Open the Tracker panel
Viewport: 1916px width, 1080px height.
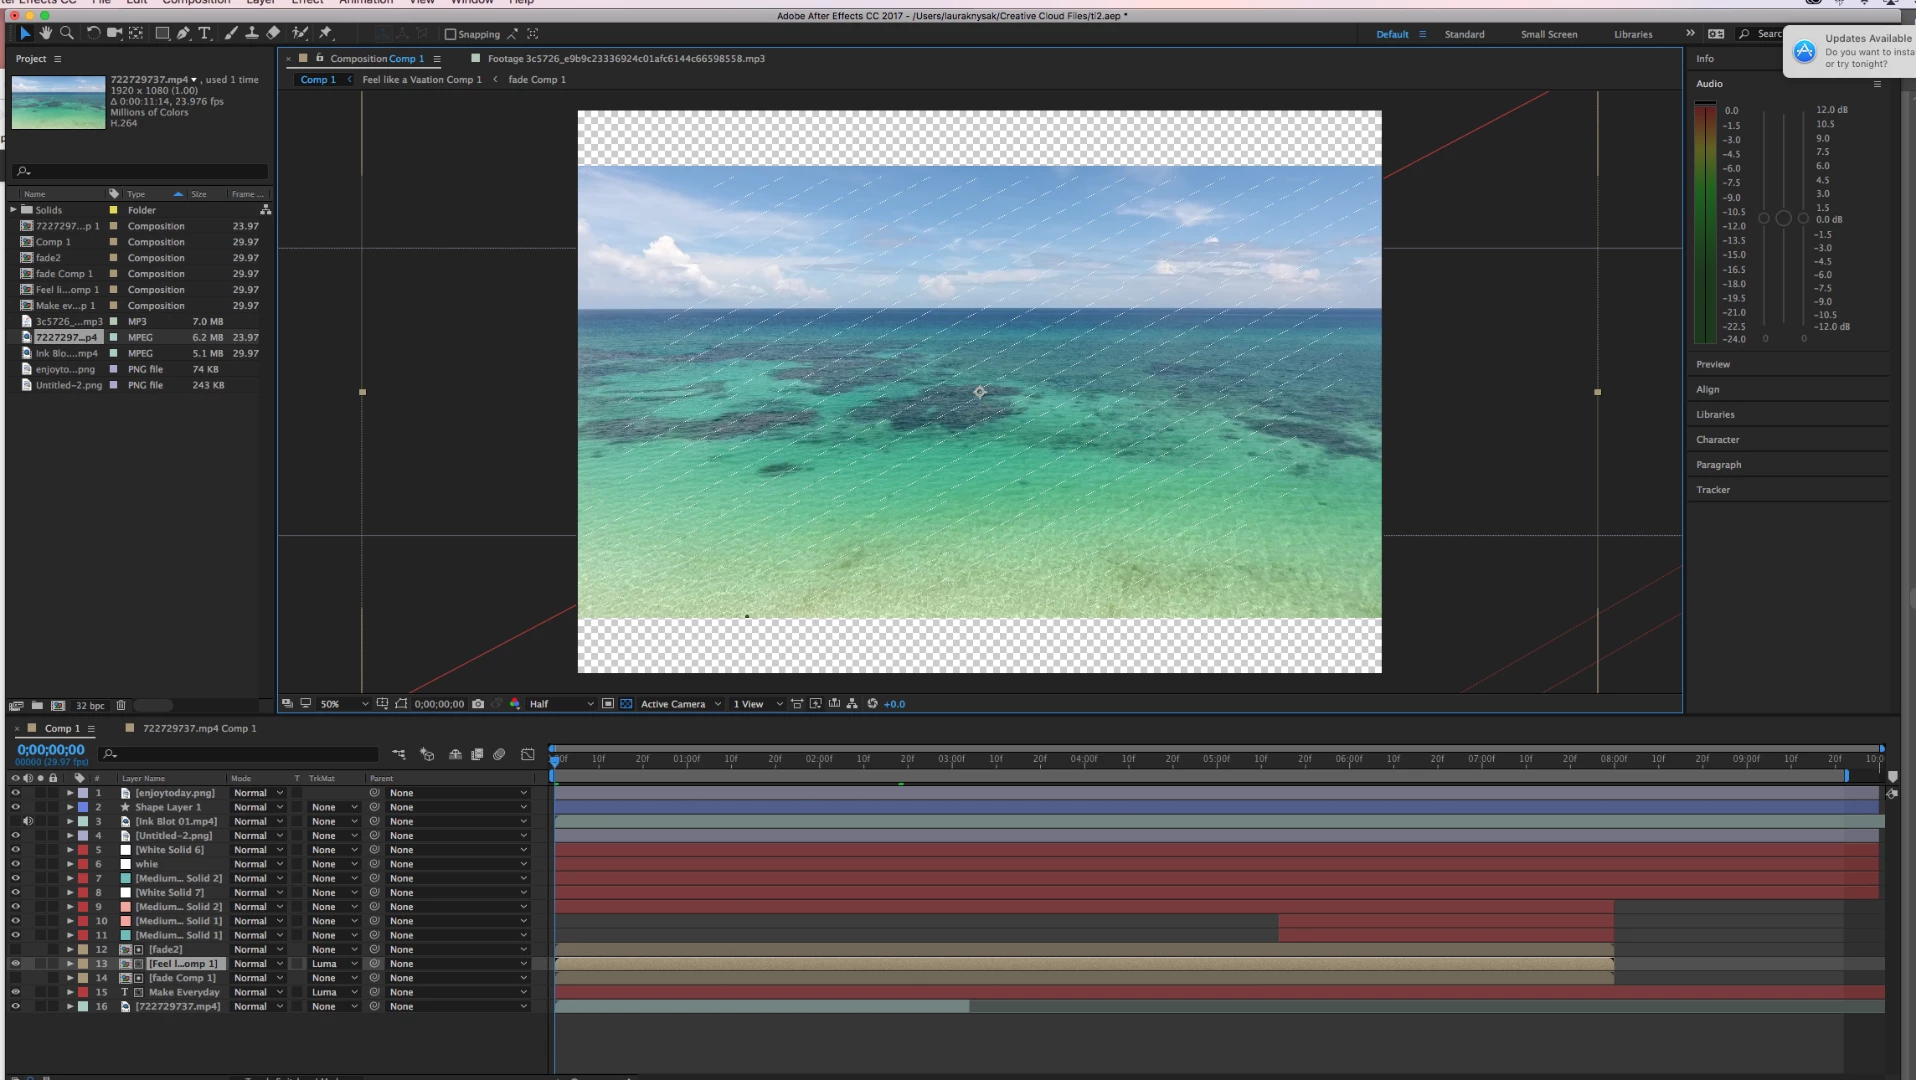[x=1712, y=490]
